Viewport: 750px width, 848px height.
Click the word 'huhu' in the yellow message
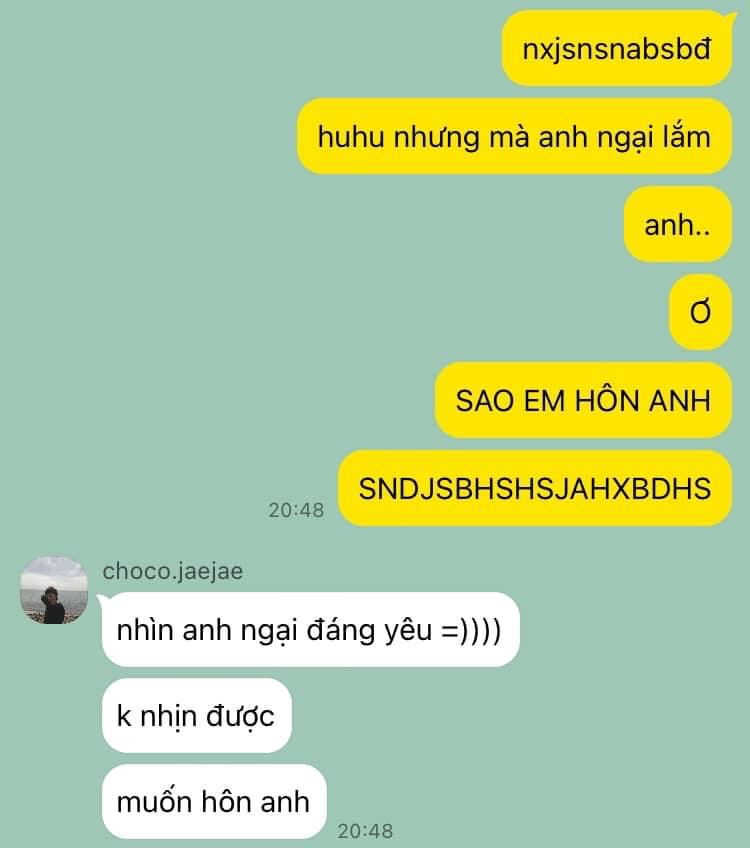point(350,137)
